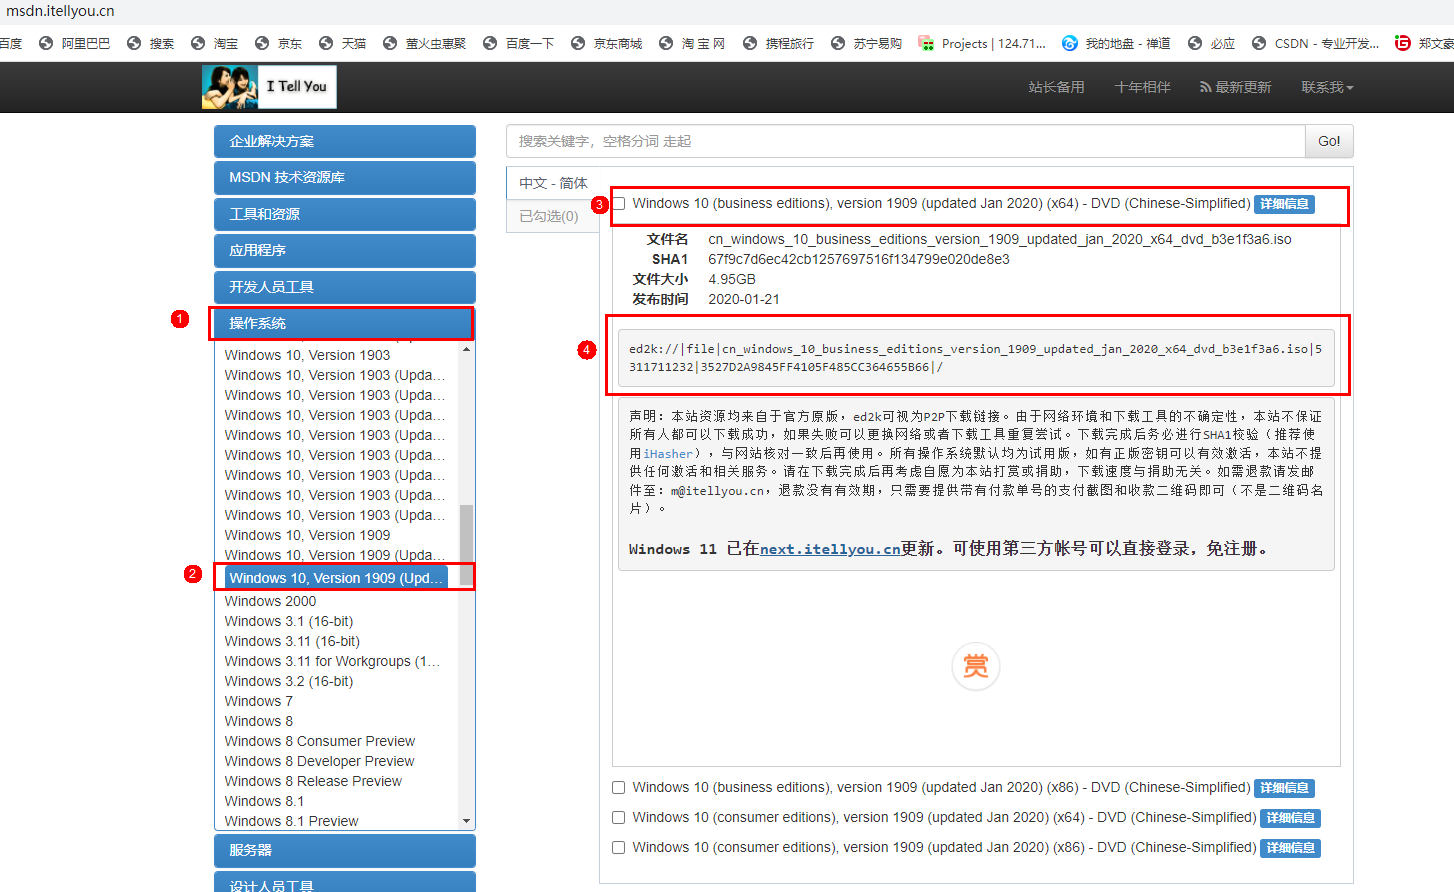Viewport: 1454px width, 892px height.
Task: Tick the consumer editions x86 checkbox
Action: [619, 848]
